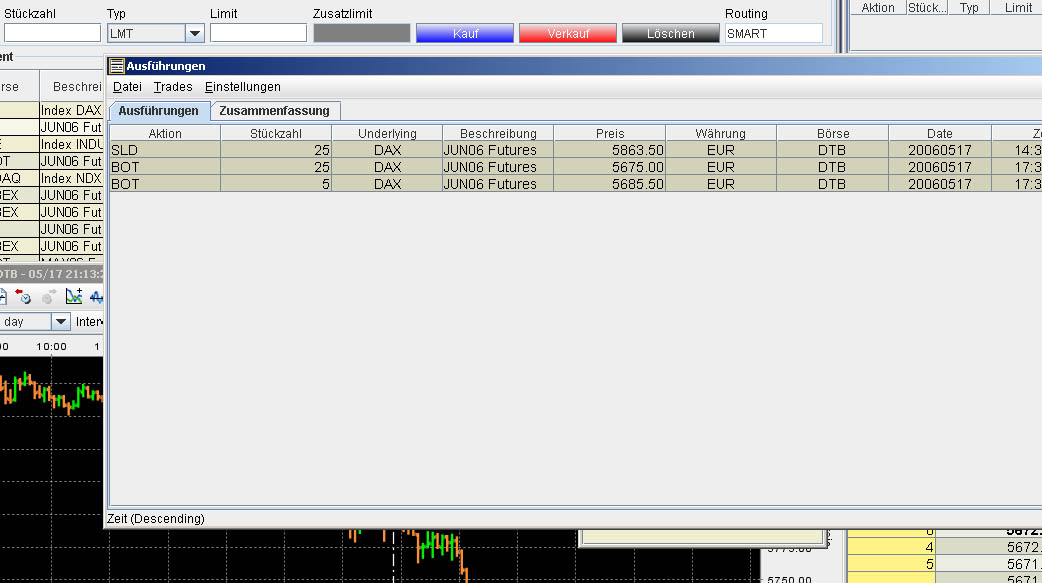Open the Datei menu
Screen dimensions: 1042x583
[x=127, y=87]
